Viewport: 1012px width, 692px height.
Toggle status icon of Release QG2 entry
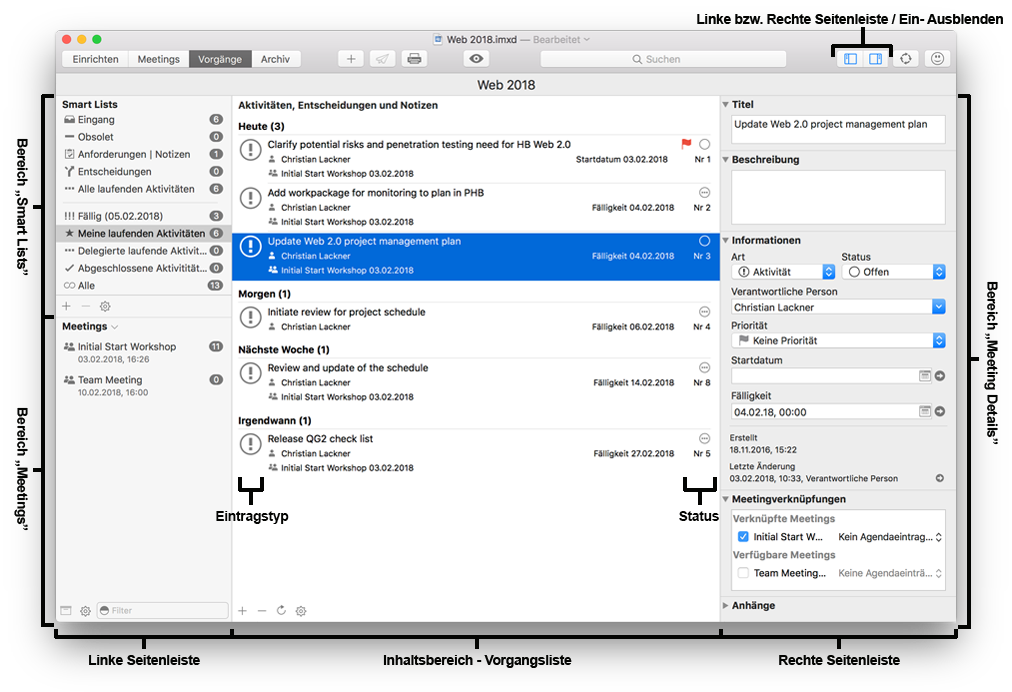(x=705, y=438)
